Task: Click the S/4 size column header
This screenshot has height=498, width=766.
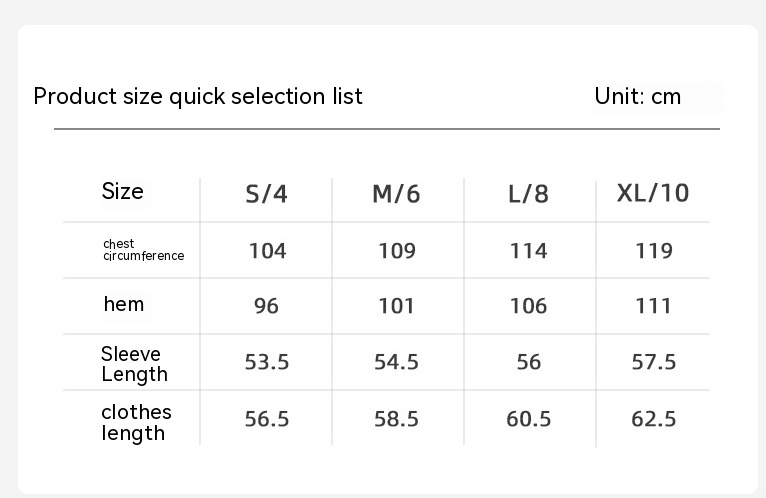Action: (x=266, y=194)
